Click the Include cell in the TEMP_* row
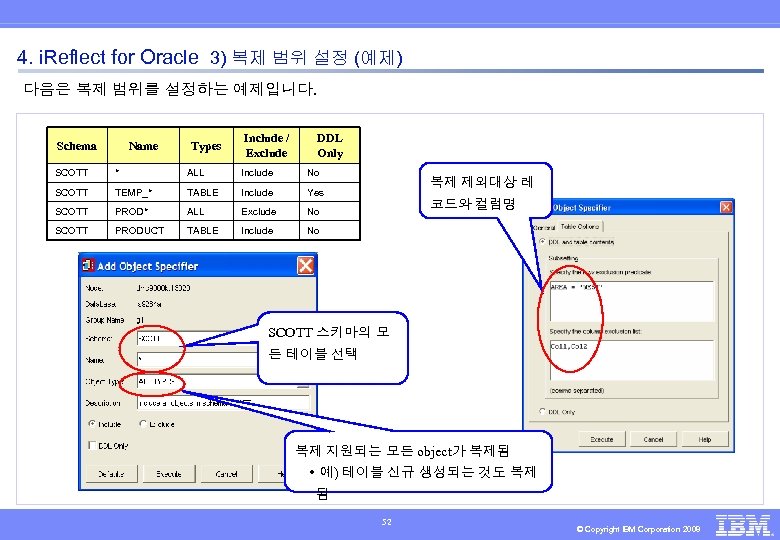Viewport: 780px width, 540px height. click(x=266, y=192)
